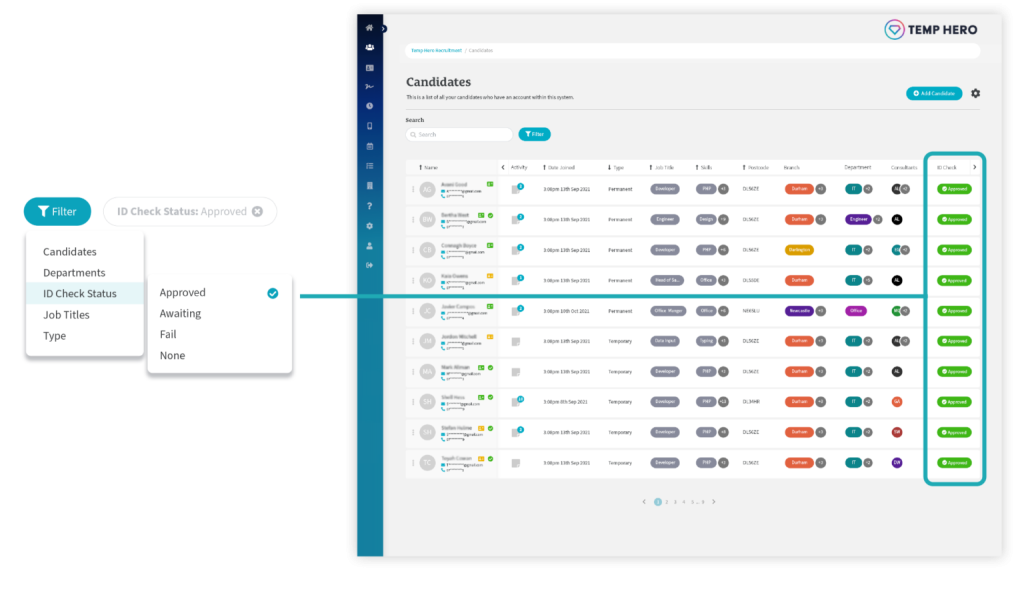This screenshot has height=589, width=1024.
Task: Select the Awaiting status option
Action: click(x=180, y=313)
